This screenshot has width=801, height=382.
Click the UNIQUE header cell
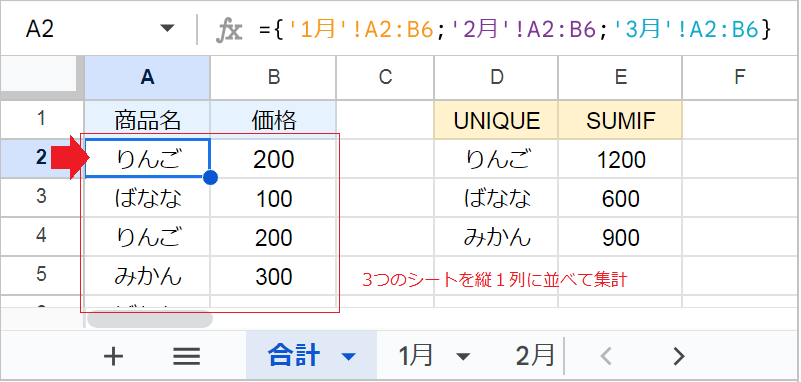pyautogui.click(x=496, y=120)
